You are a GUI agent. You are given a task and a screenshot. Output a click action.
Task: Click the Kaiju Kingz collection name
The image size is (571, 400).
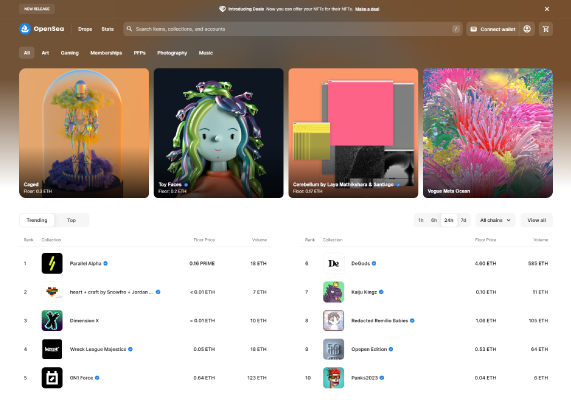click(x=364, y=292)
